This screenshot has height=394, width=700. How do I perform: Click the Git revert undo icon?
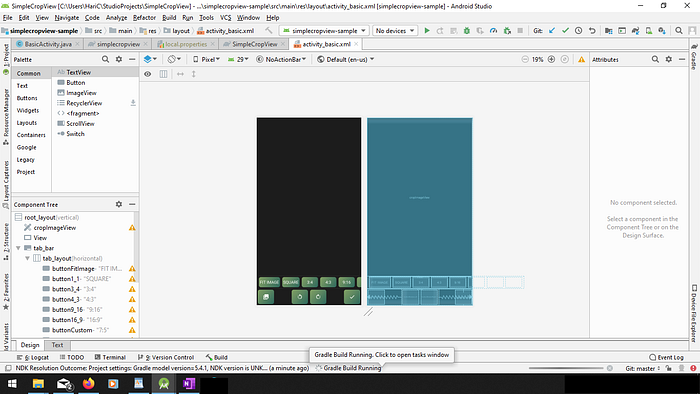(592, 31)
